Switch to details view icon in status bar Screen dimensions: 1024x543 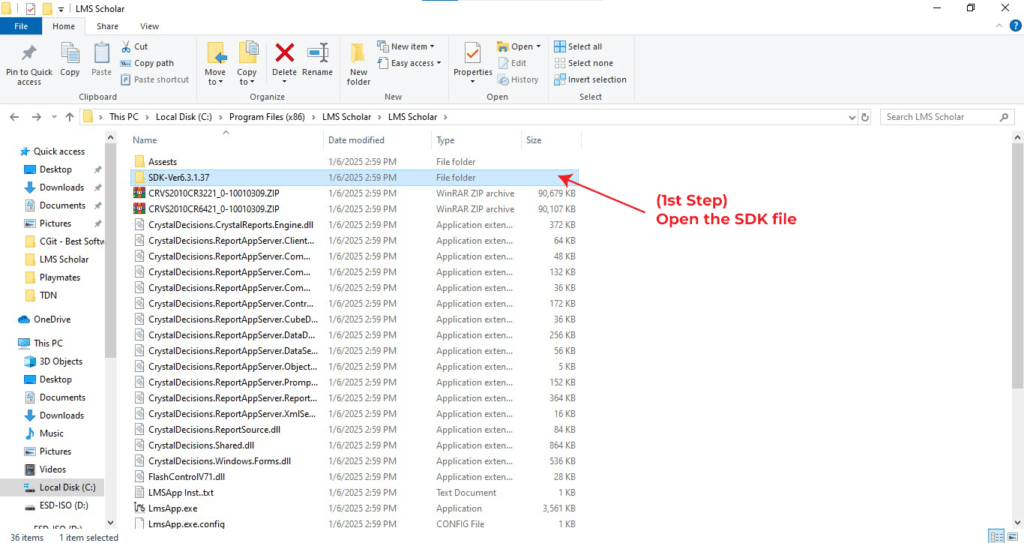tap(996, 536)
